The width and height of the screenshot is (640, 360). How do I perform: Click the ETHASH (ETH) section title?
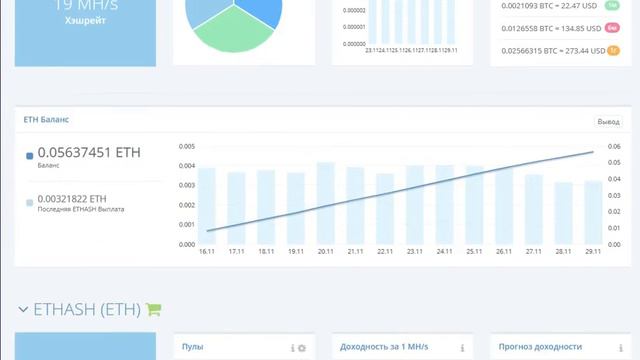click(x=87, y=309)
